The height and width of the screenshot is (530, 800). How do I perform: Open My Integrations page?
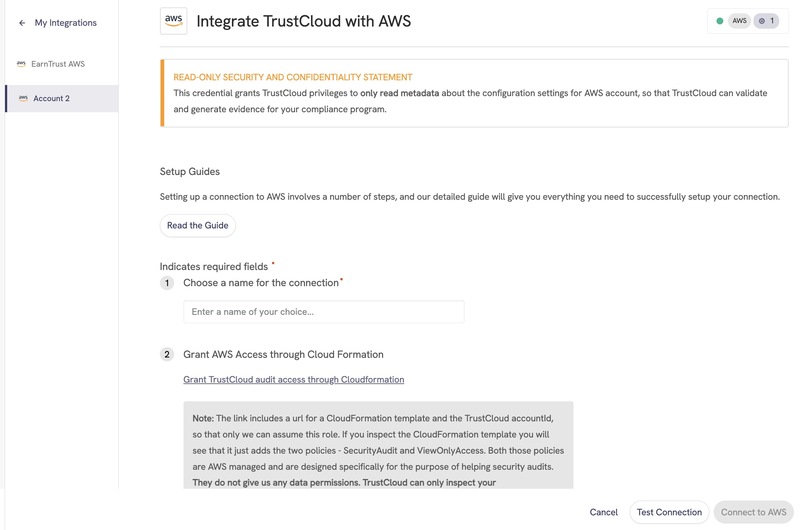click(65, 23)
